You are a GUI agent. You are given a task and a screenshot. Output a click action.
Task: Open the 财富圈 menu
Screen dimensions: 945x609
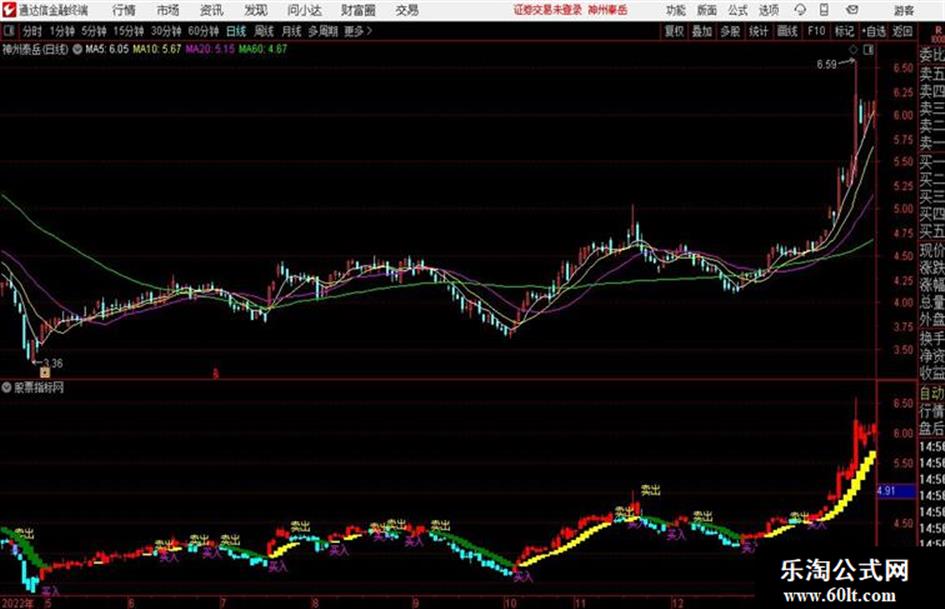(x=358, y=10)
